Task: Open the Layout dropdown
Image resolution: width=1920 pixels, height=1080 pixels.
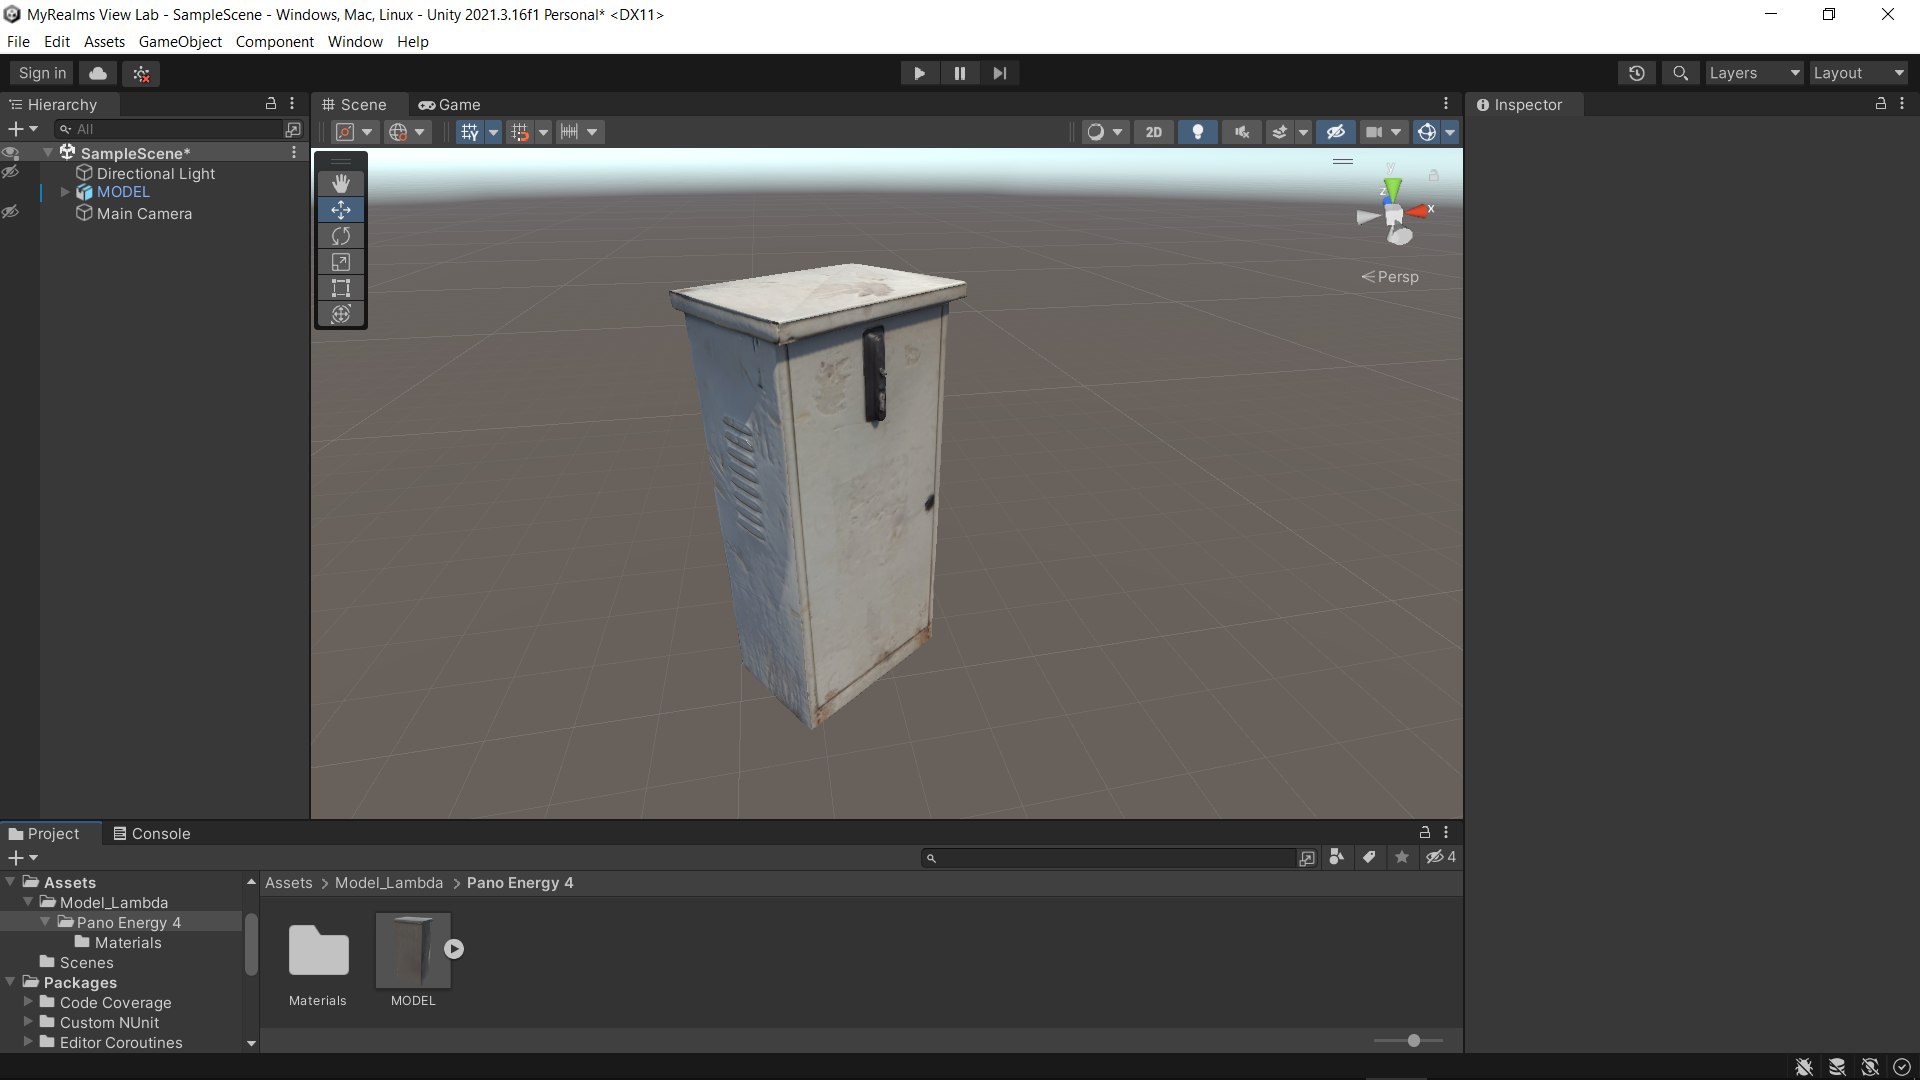Action: point(1857,73)
